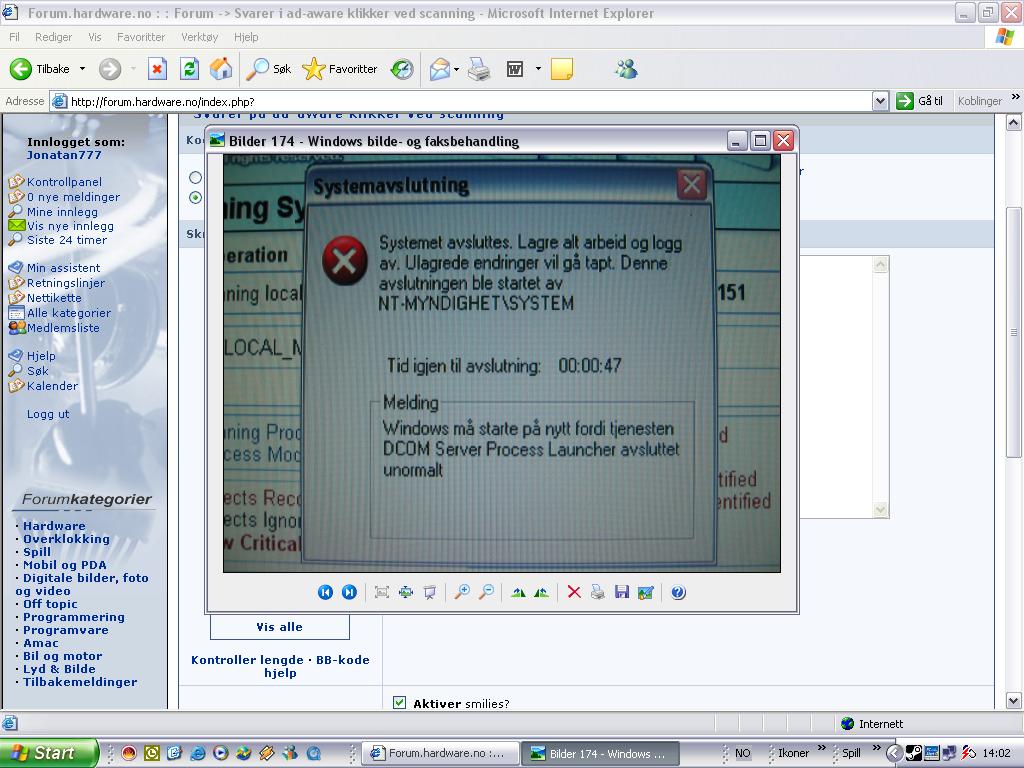Open Verktøy menu
Screen dimensions: 1024x768
point(200,37)
